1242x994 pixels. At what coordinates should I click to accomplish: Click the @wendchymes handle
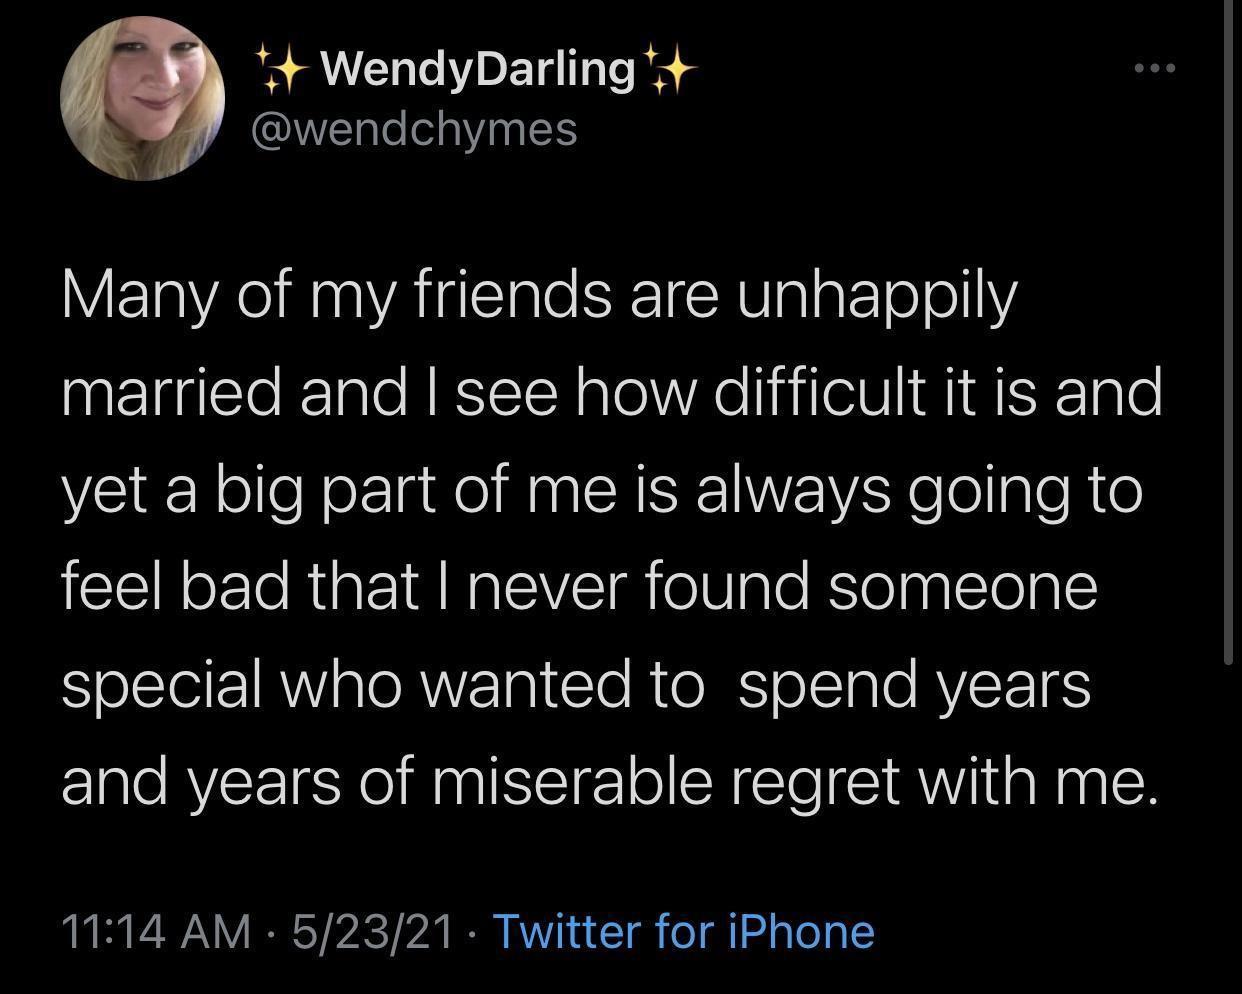click(x=414, y=128)
